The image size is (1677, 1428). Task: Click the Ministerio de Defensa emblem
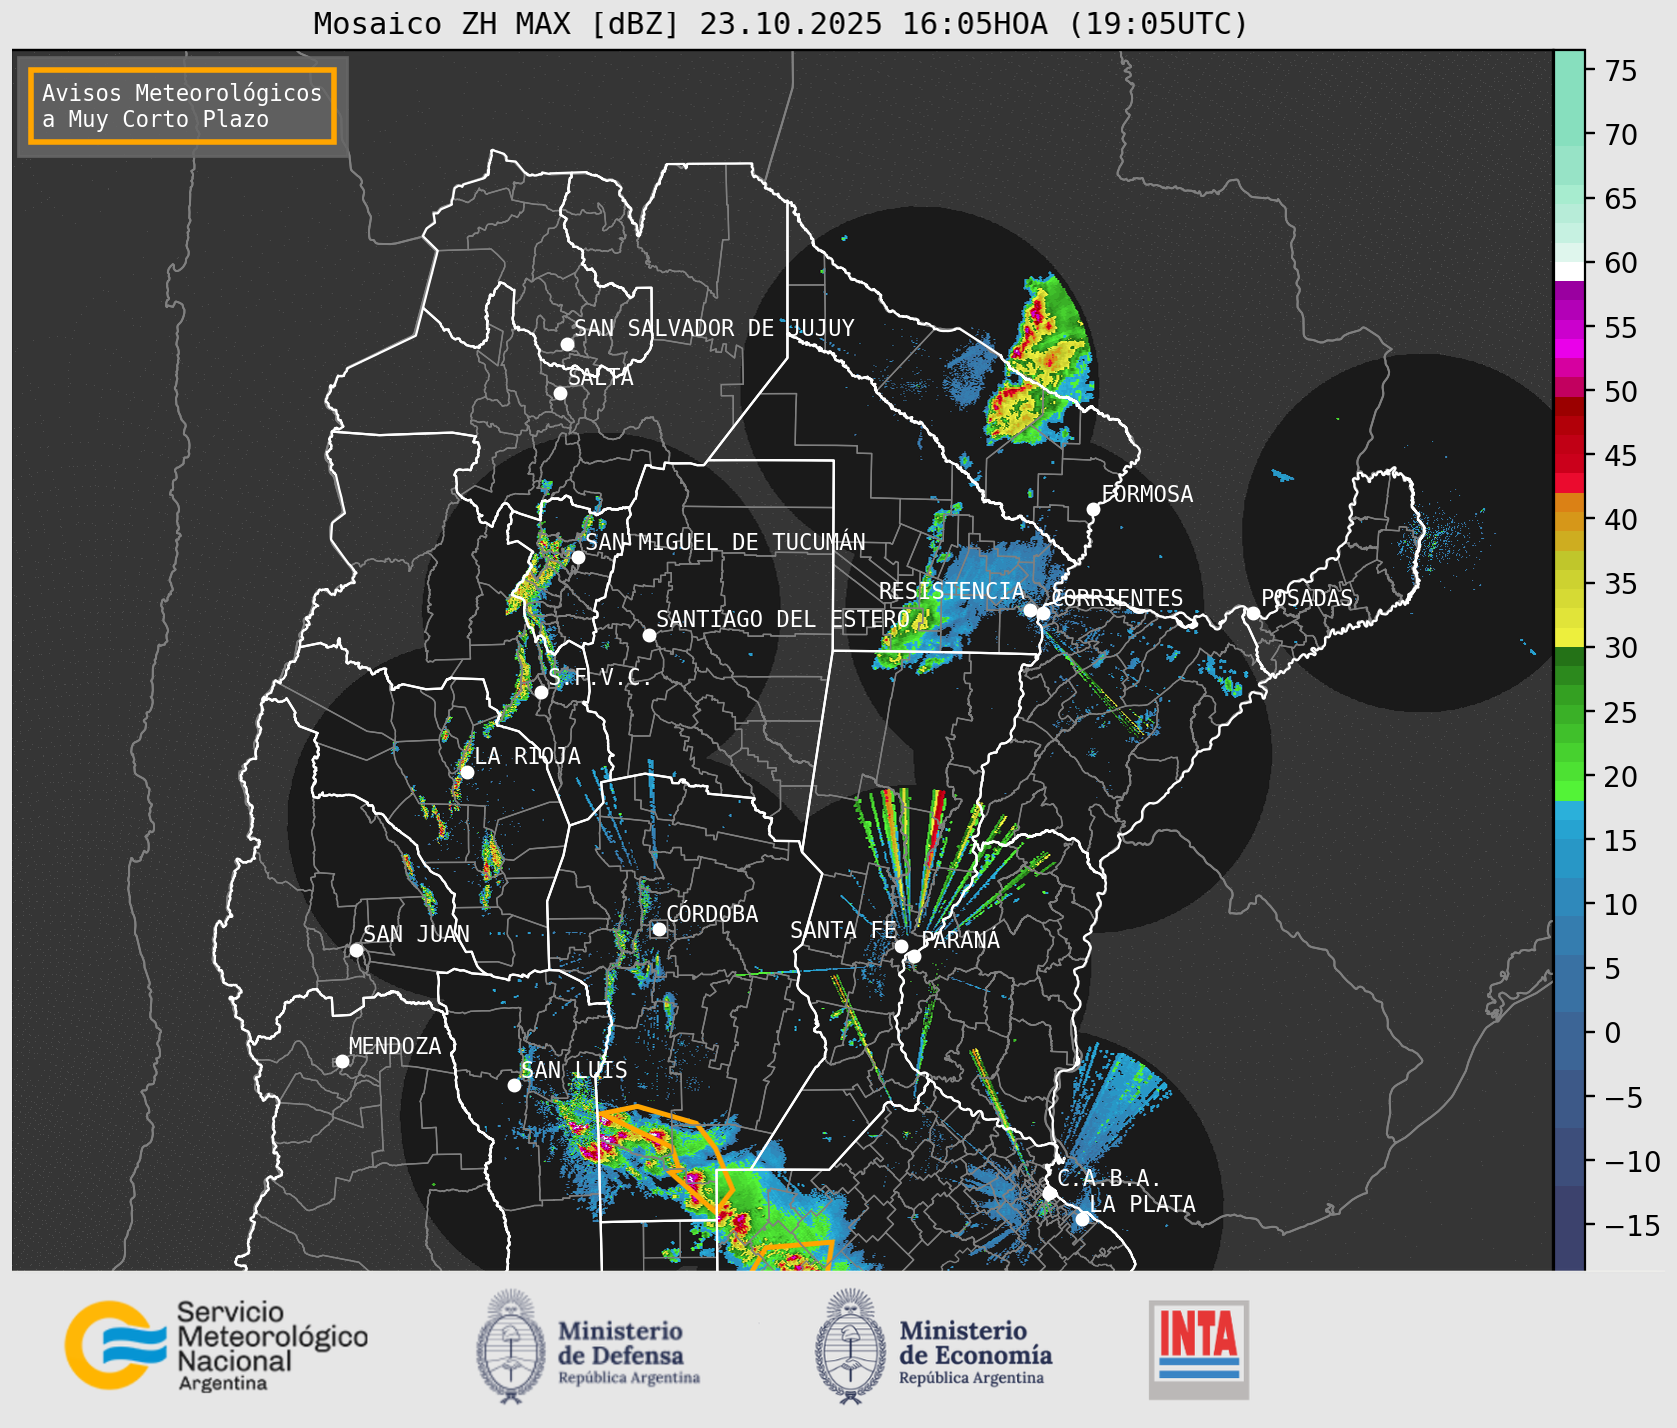click(512, 1346)
